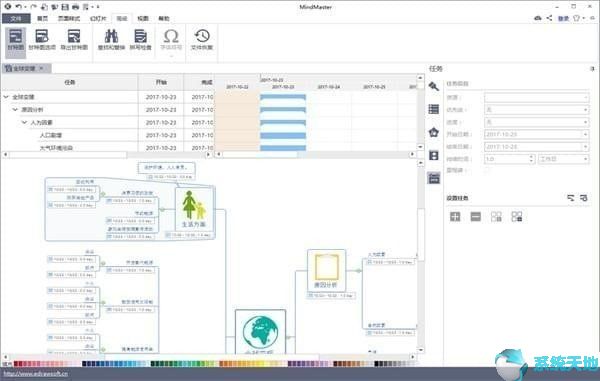Switch to the Help ribbon tab
Screen dimensions: 600x381
tap(164, 18)
